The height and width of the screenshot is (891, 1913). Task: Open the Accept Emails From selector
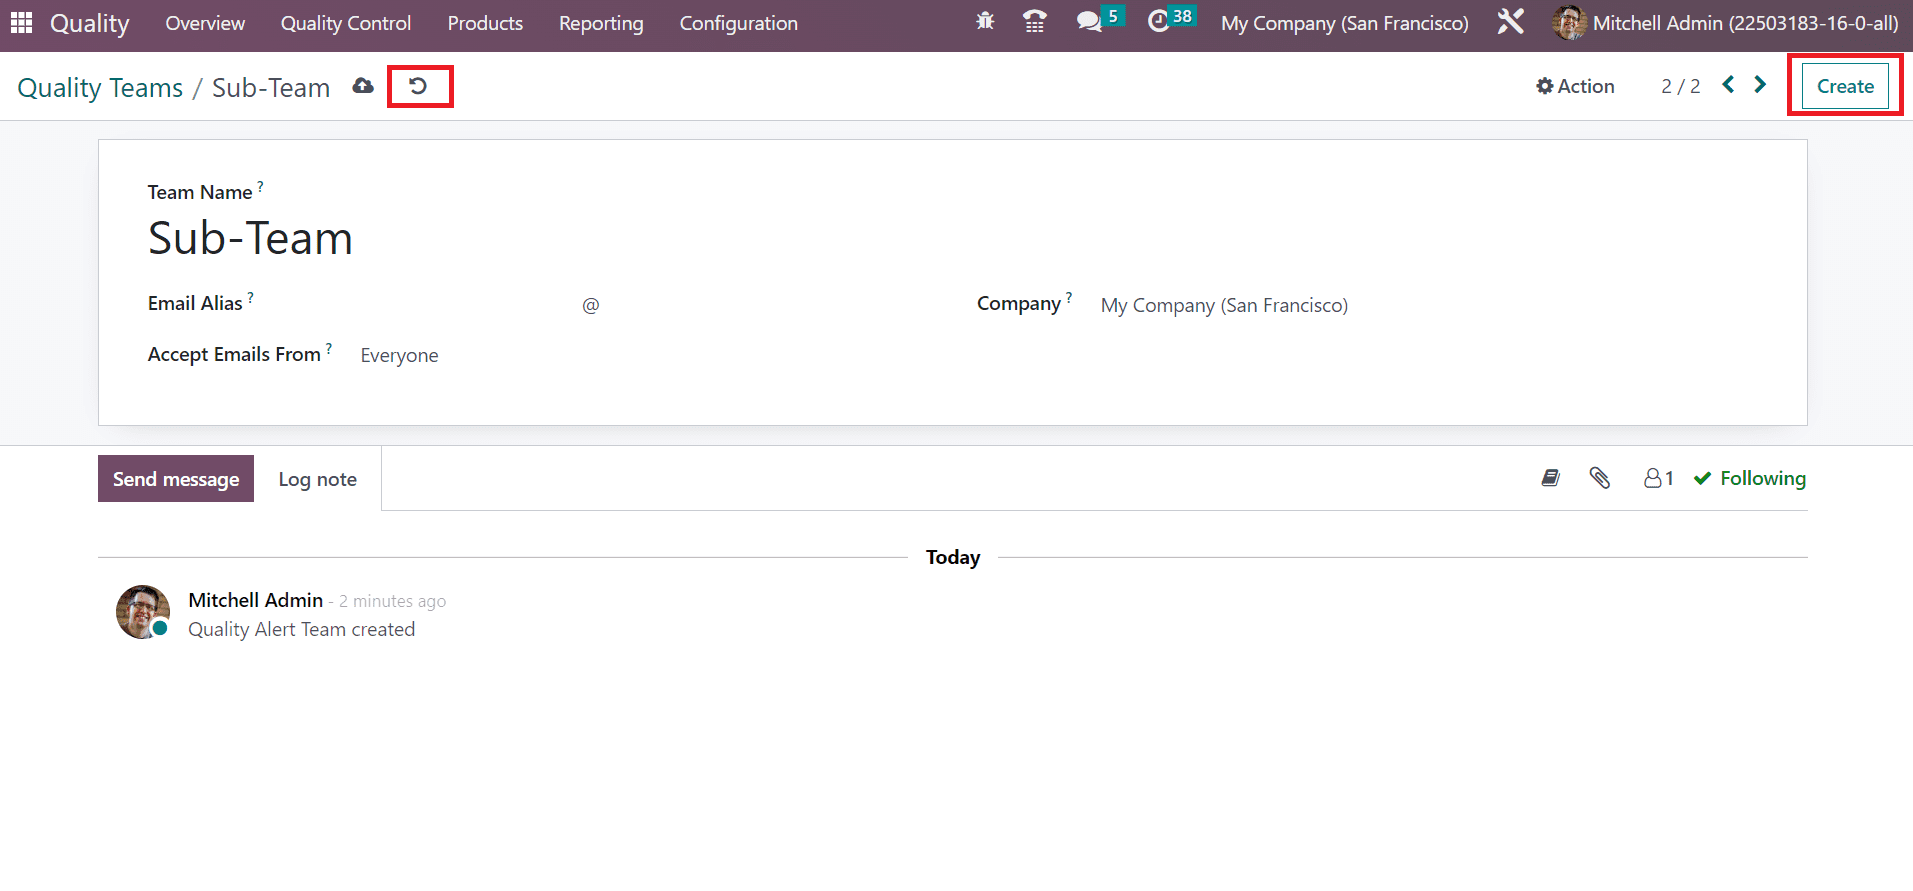(400, 355)
